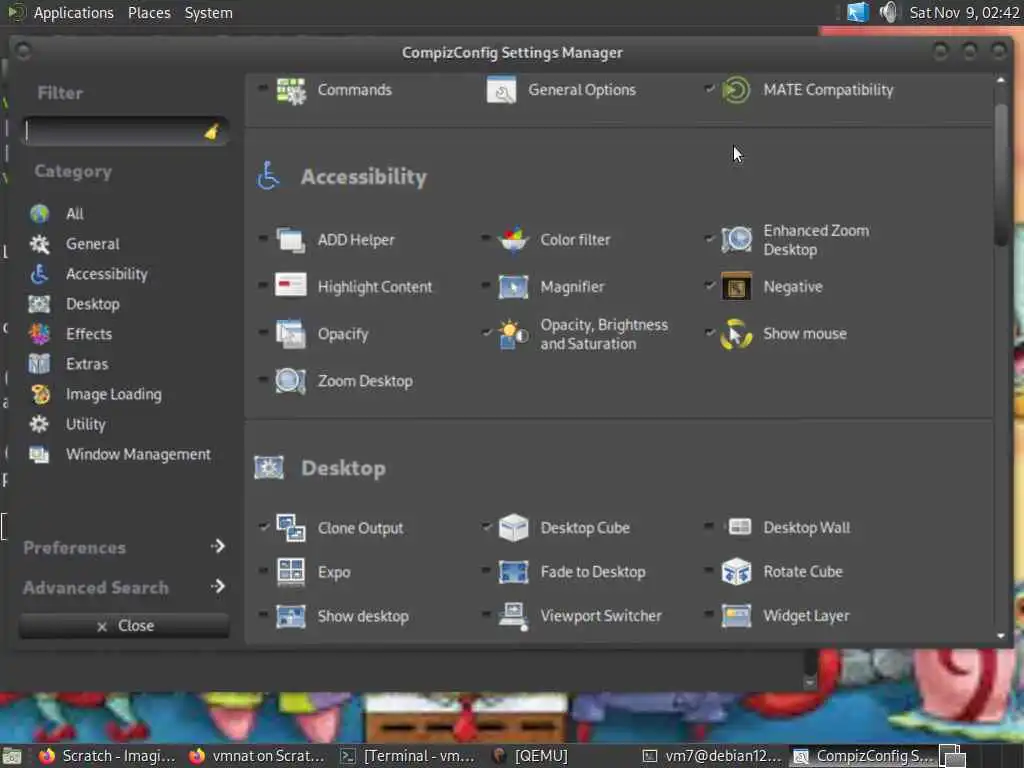Open the Desktop Wall plugin icon

(739, 527)
